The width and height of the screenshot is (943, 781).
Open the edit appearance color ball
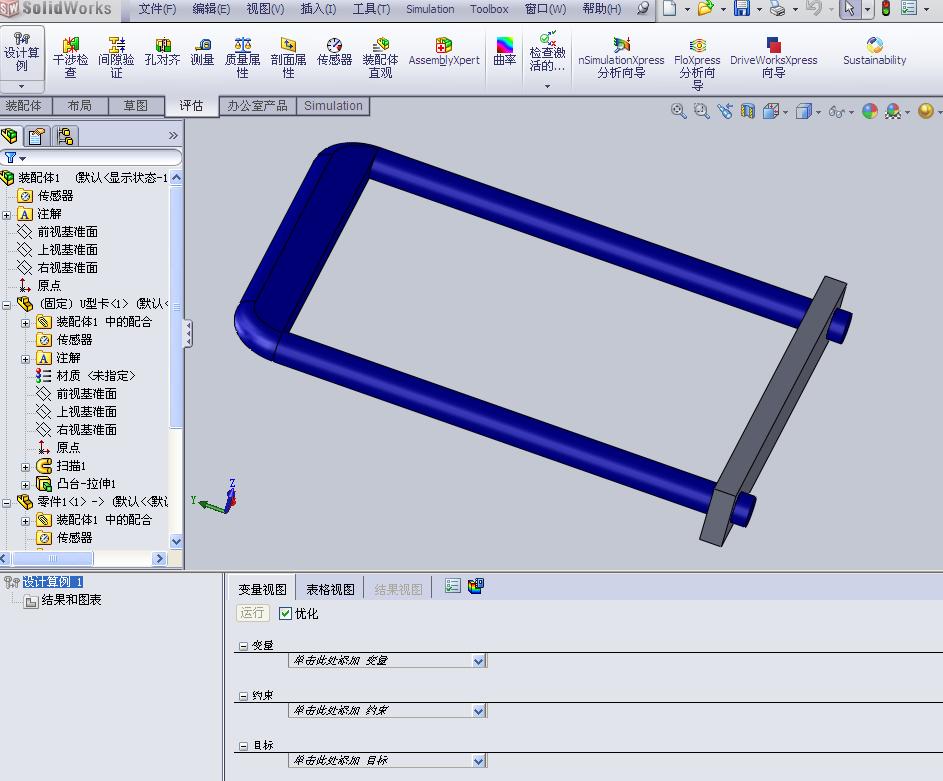coord(870,111)
